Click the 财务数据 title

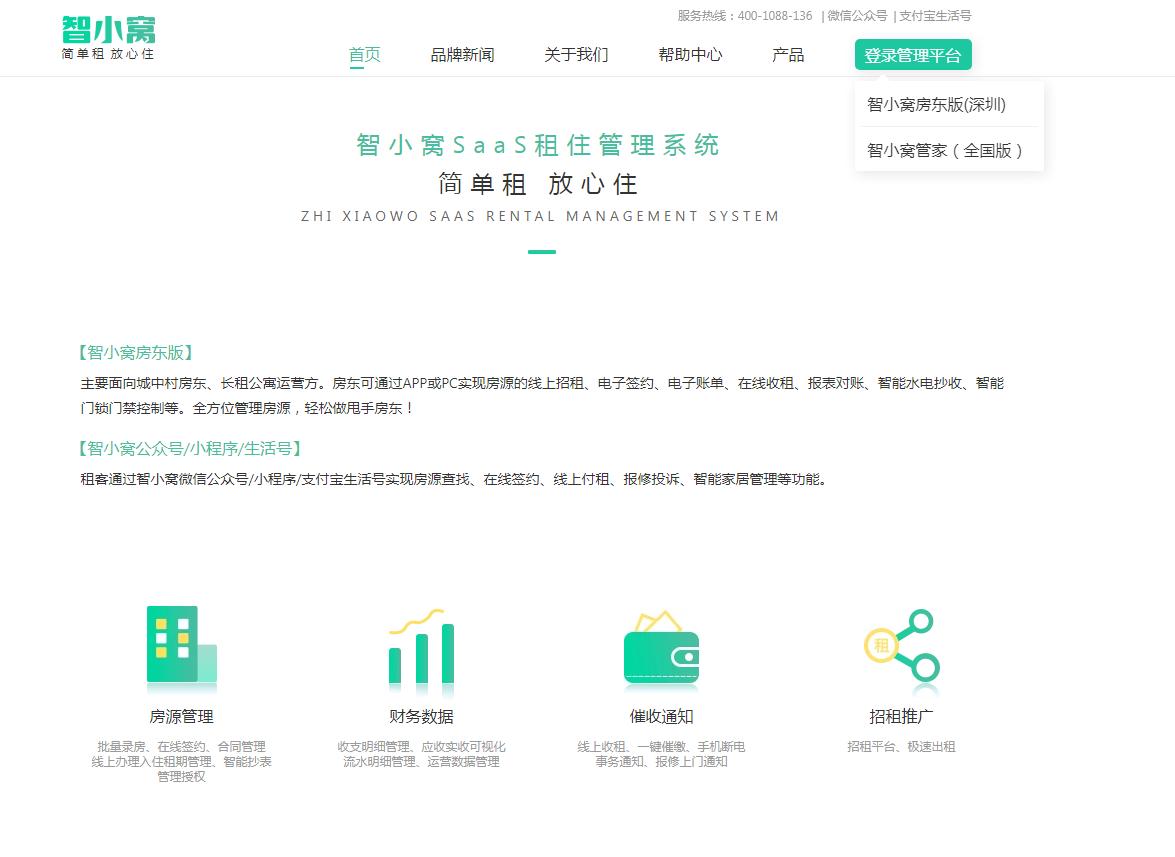[421, 716]
